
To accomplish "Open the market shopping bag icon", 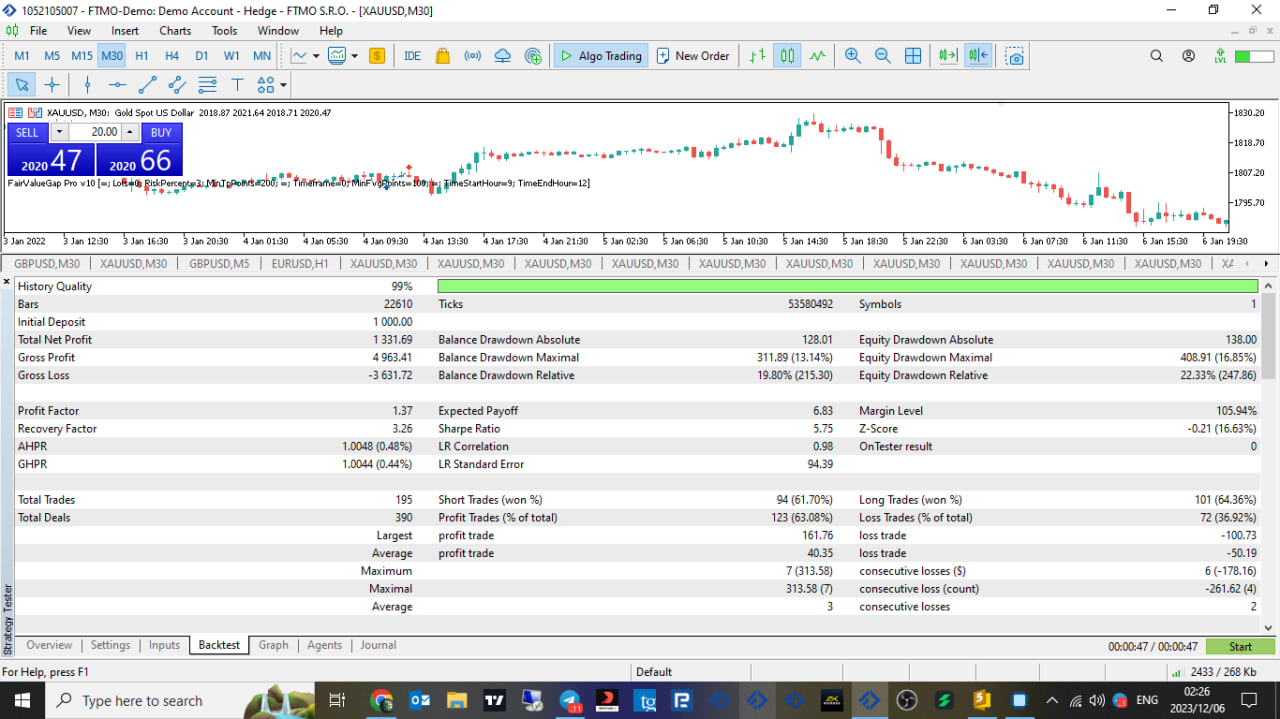I will pos(443,56).
